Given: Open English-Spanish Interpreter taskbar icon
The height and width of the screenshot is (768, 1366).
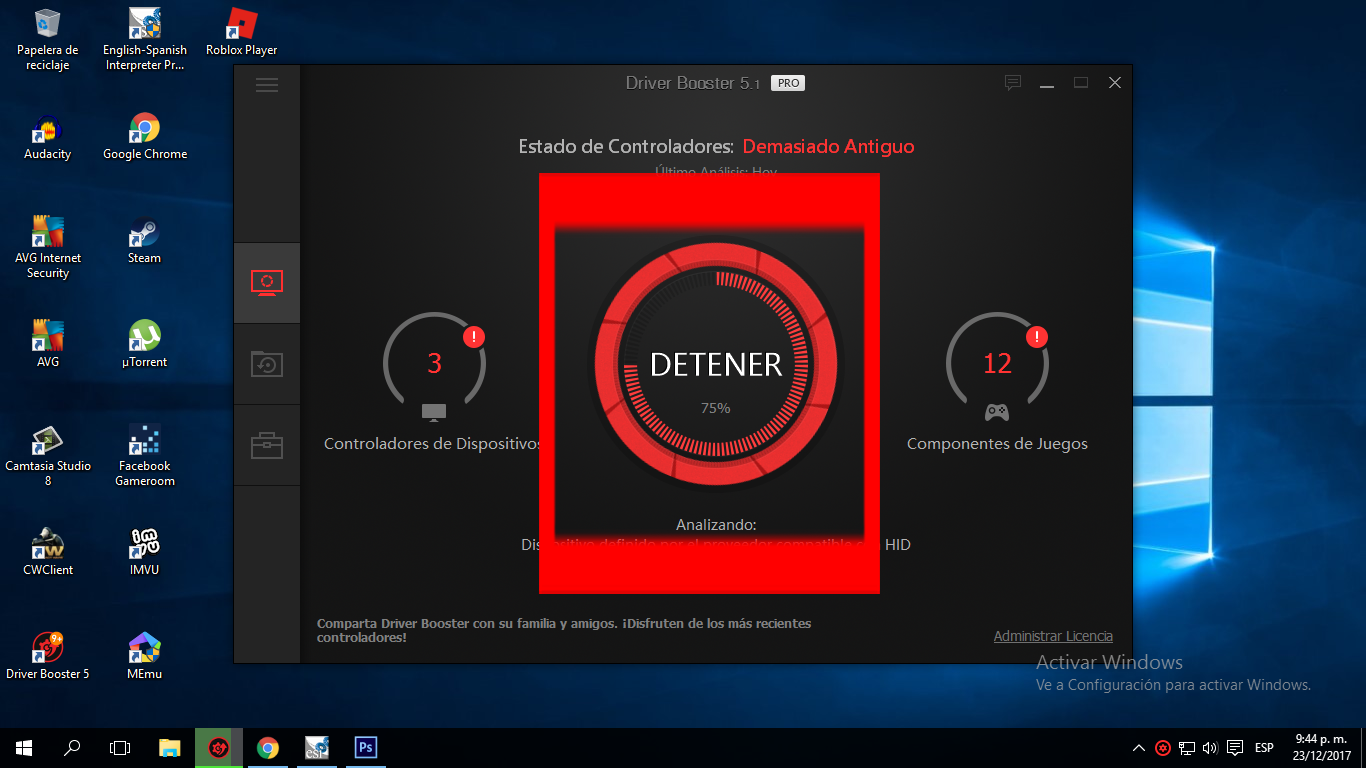Looking at the screenshot, I should tap(316, 748).
